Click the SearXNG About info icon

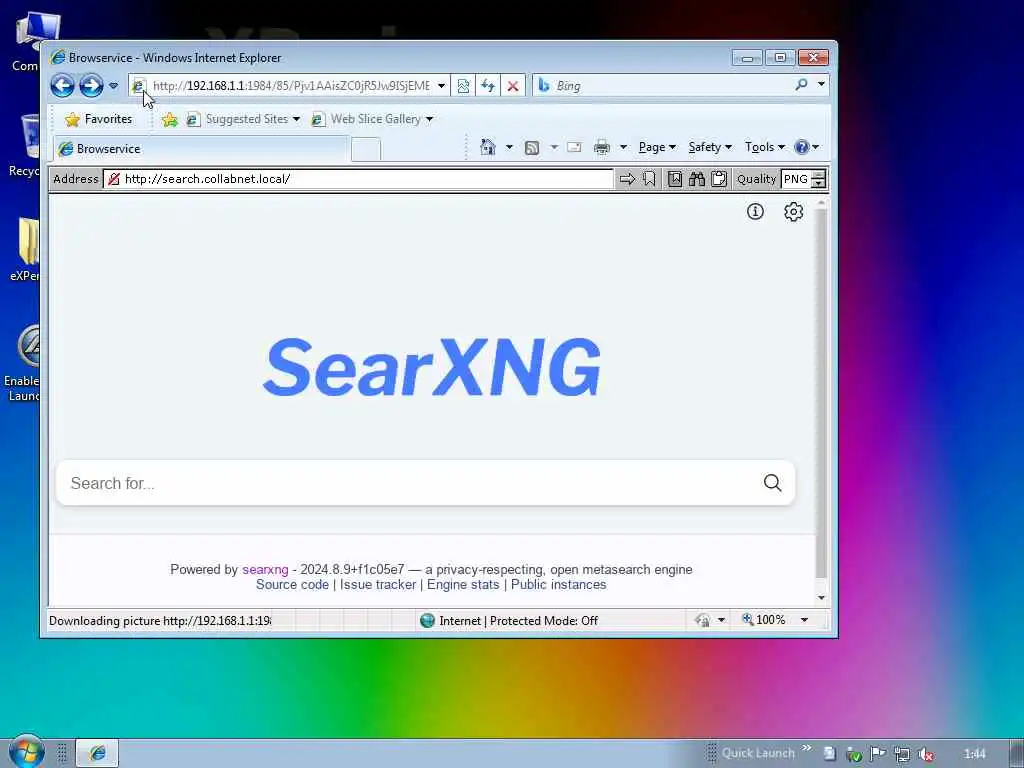tap(755, 212)
